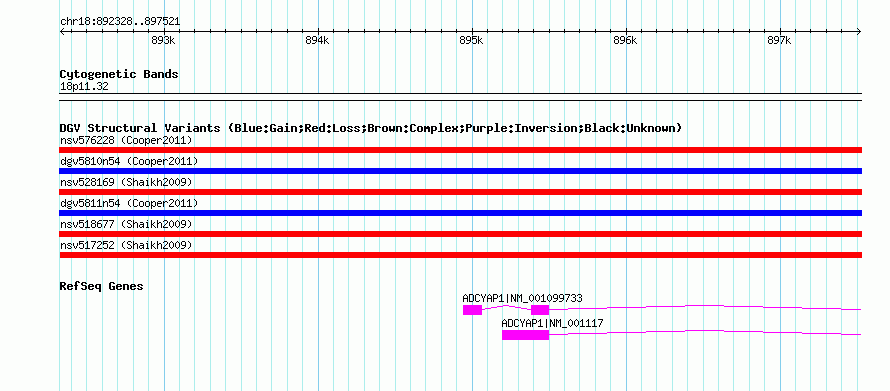Click first exon box of NM_001099733
The width and height of the screenshot is (890, 391).
(x=472, y=310)
